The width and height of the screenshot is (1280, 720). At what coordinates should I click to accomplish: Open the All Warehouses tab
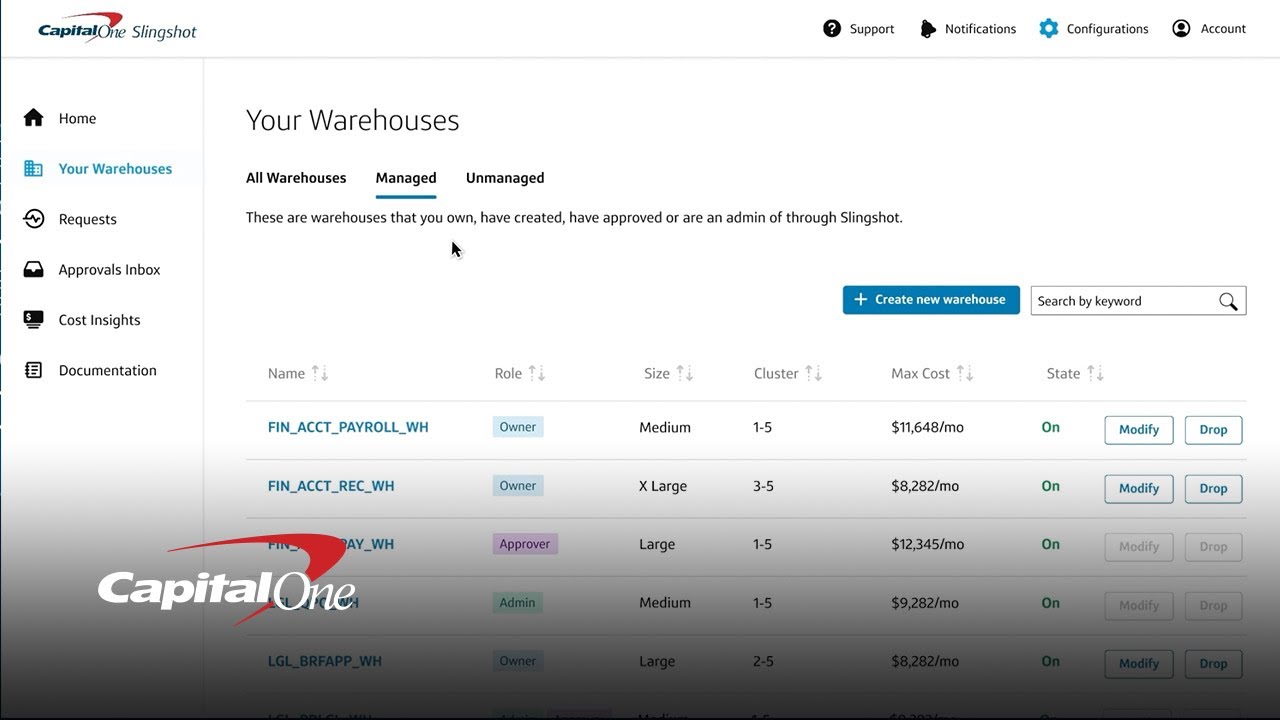[x=296, y=178]
